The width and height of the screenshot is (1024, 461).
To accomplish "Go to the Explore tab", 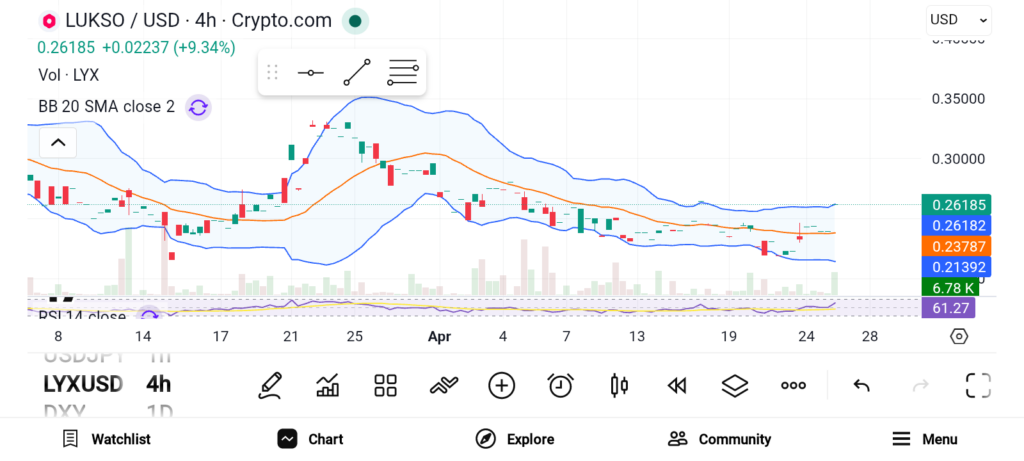I will [514, 439].
